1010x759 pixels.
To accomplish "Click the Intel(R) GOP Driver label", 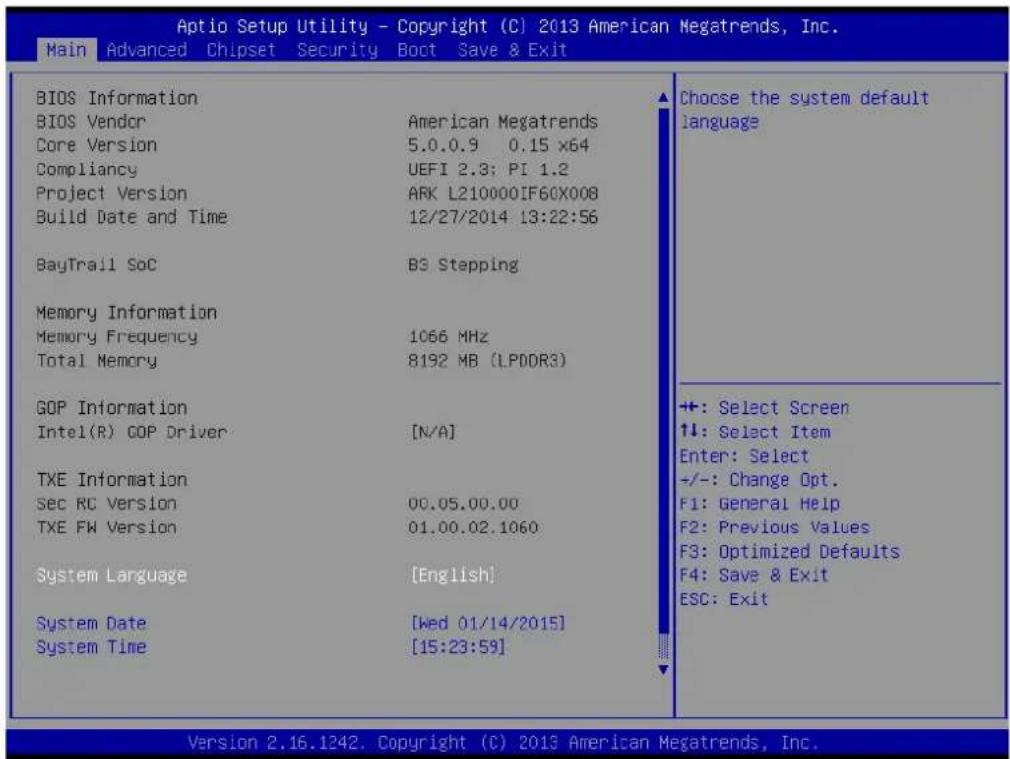I will pyautogui.click(x=131, y=432).
